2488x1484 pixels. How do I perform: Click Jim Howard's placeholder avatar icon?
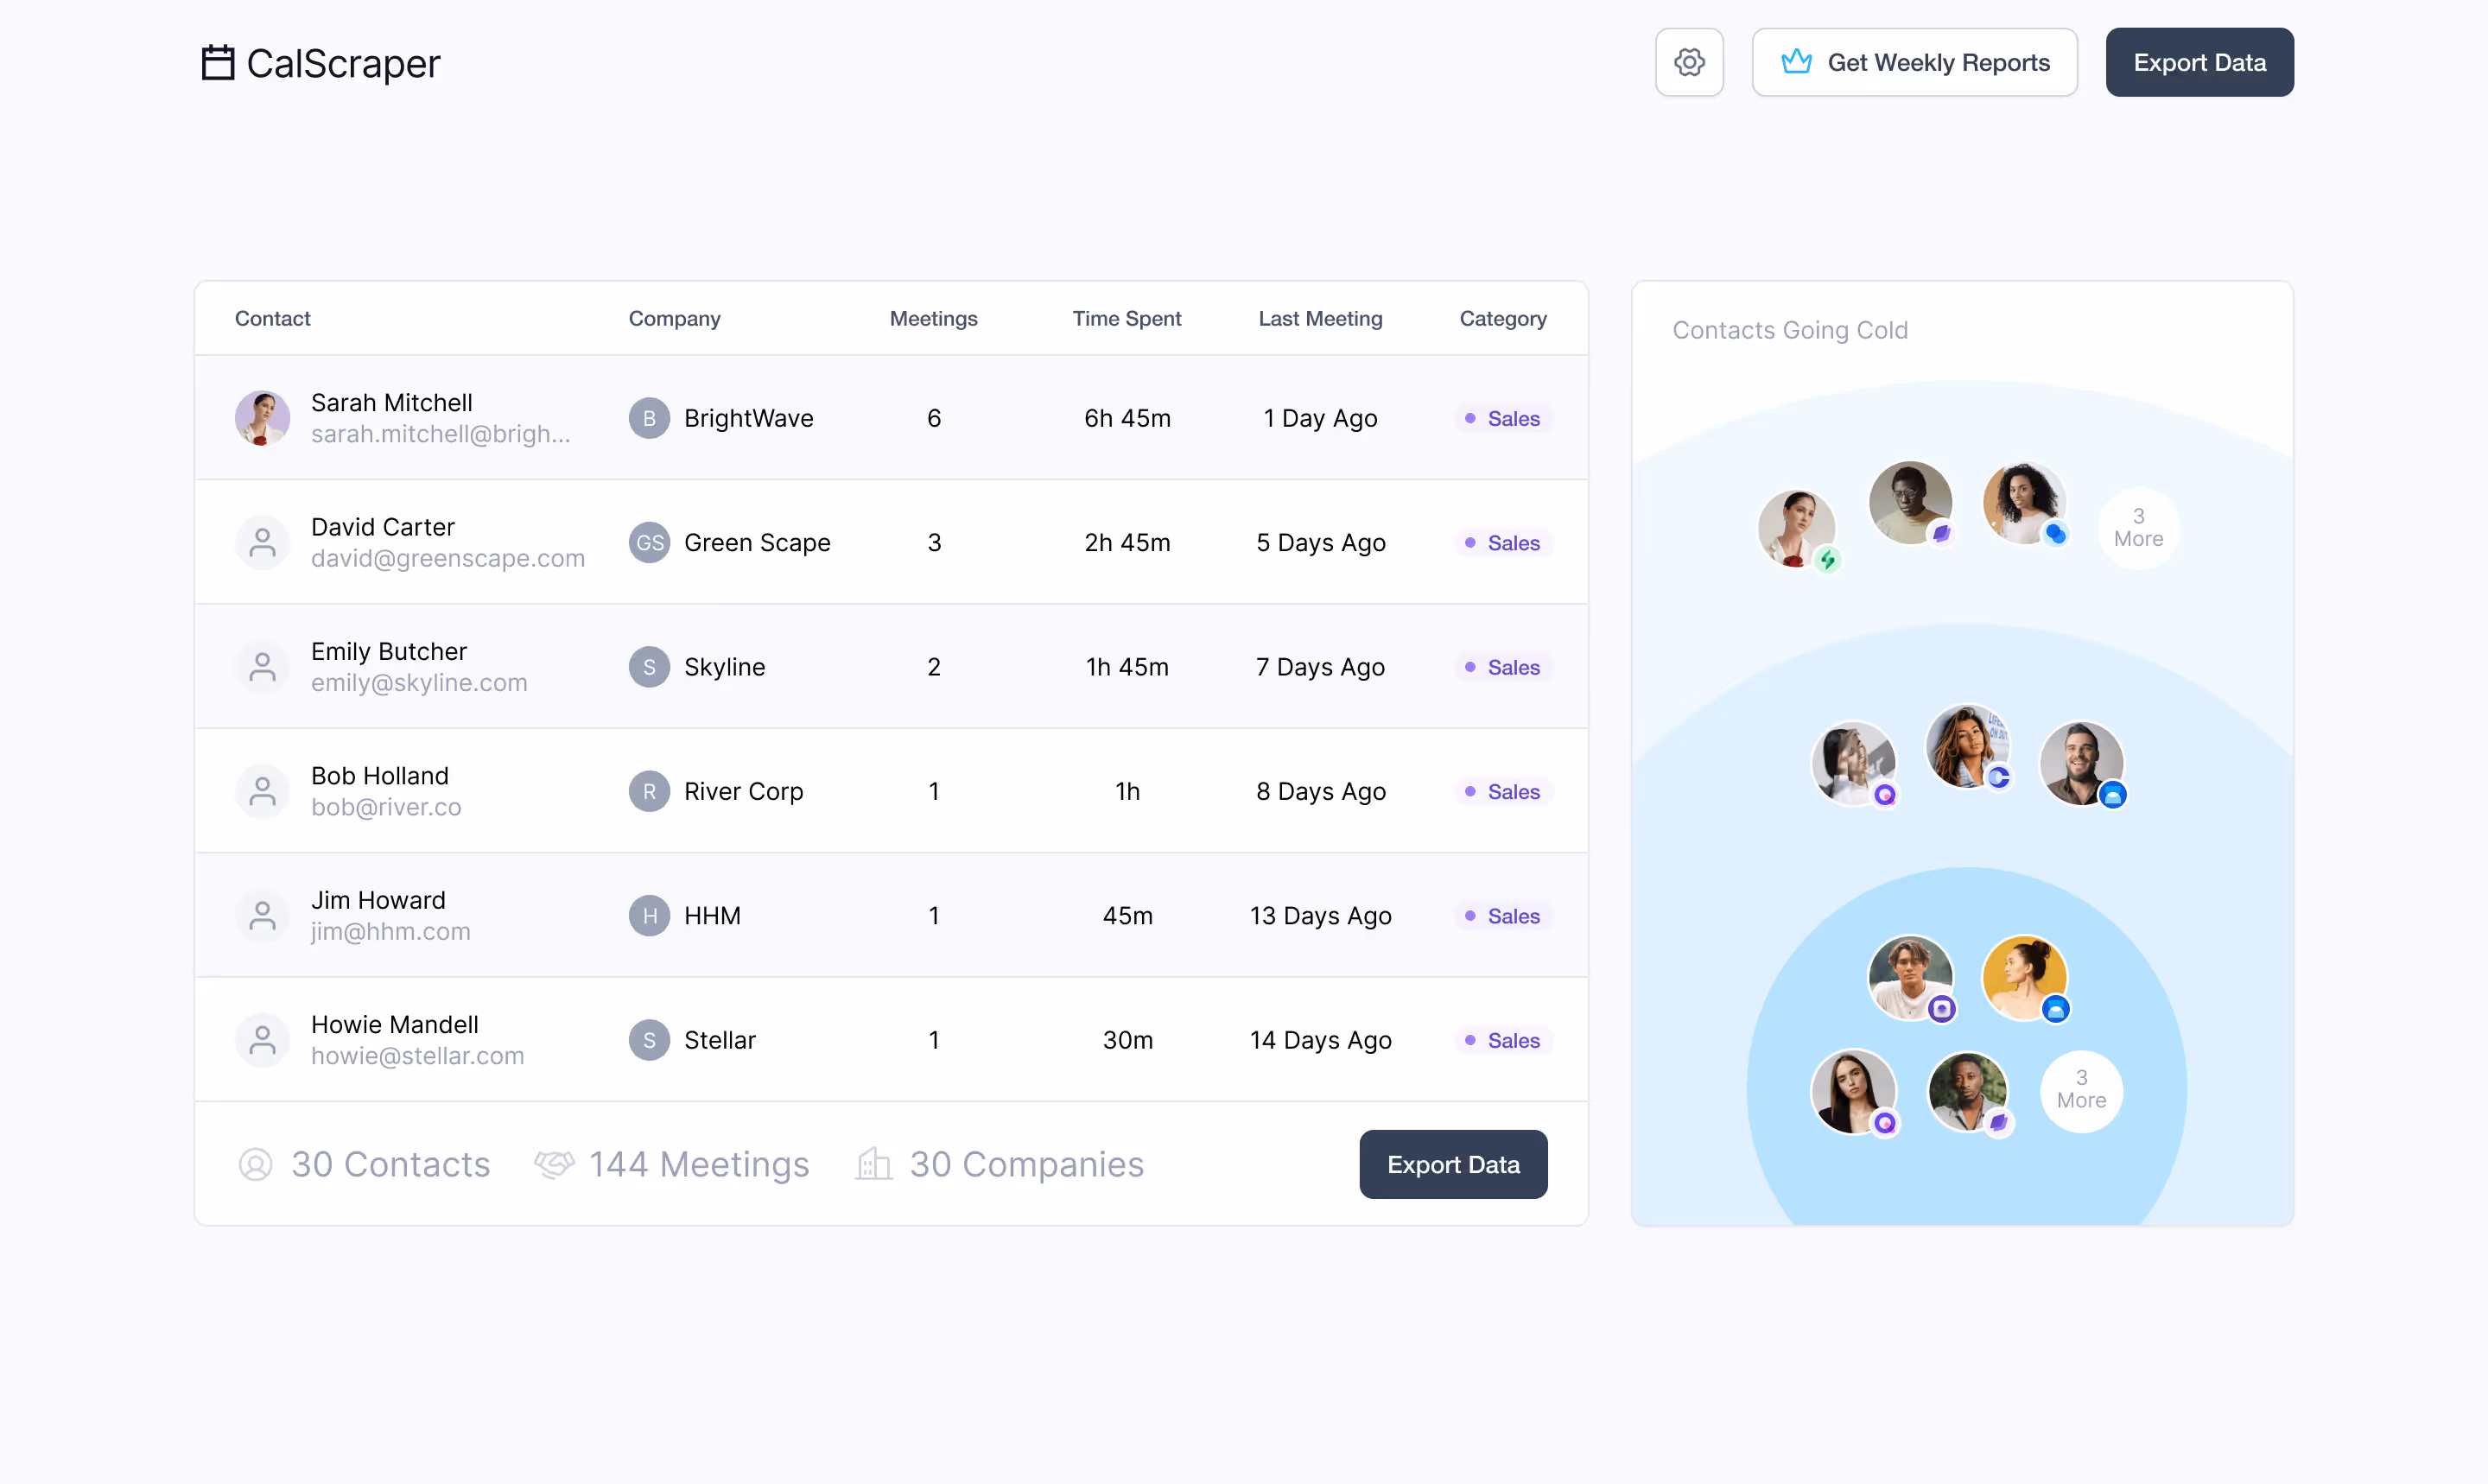(x=263, y=916)
